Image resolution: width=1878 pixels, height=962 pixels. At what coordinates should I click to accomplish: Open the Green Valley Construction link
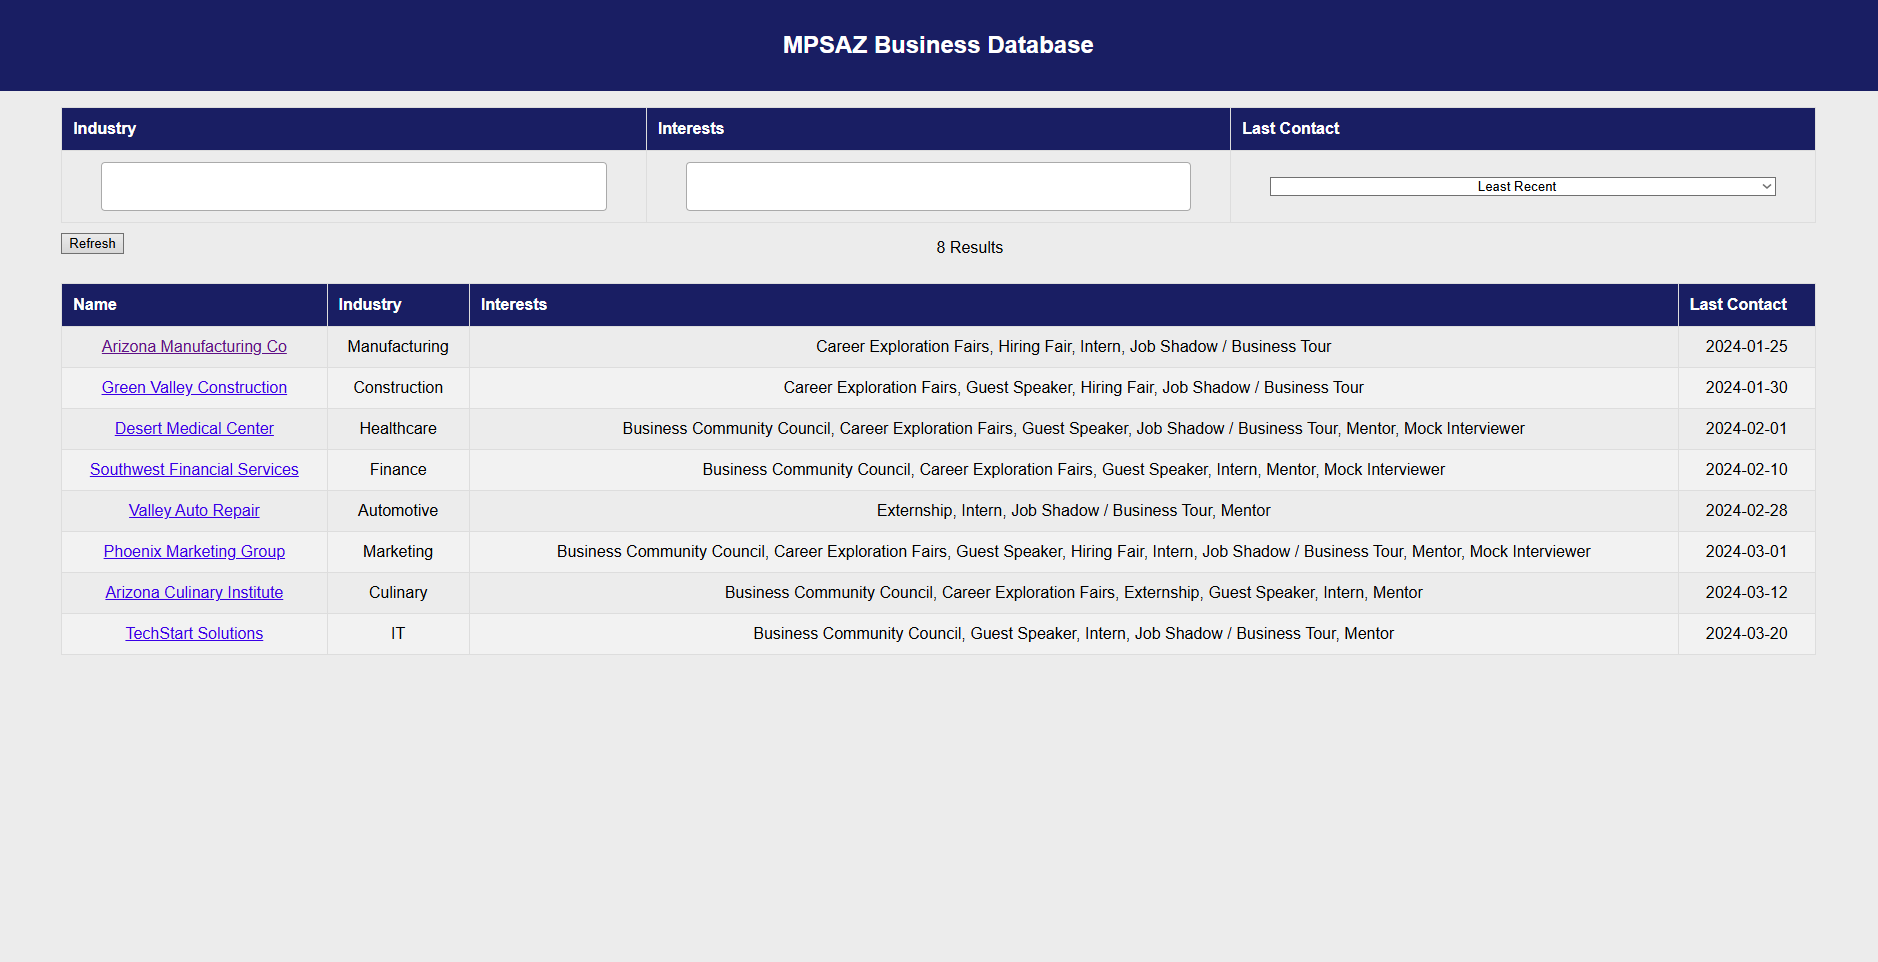coord(194,387)
